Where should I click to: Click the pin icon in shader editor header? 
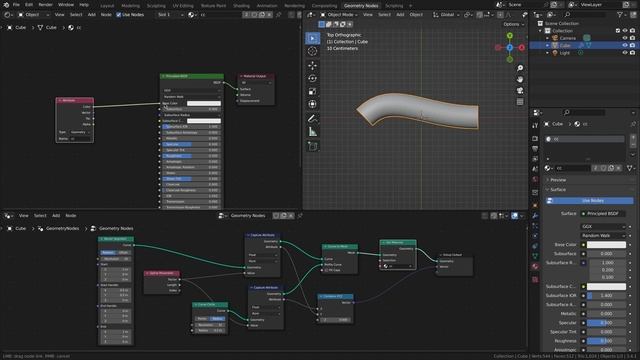279,15
